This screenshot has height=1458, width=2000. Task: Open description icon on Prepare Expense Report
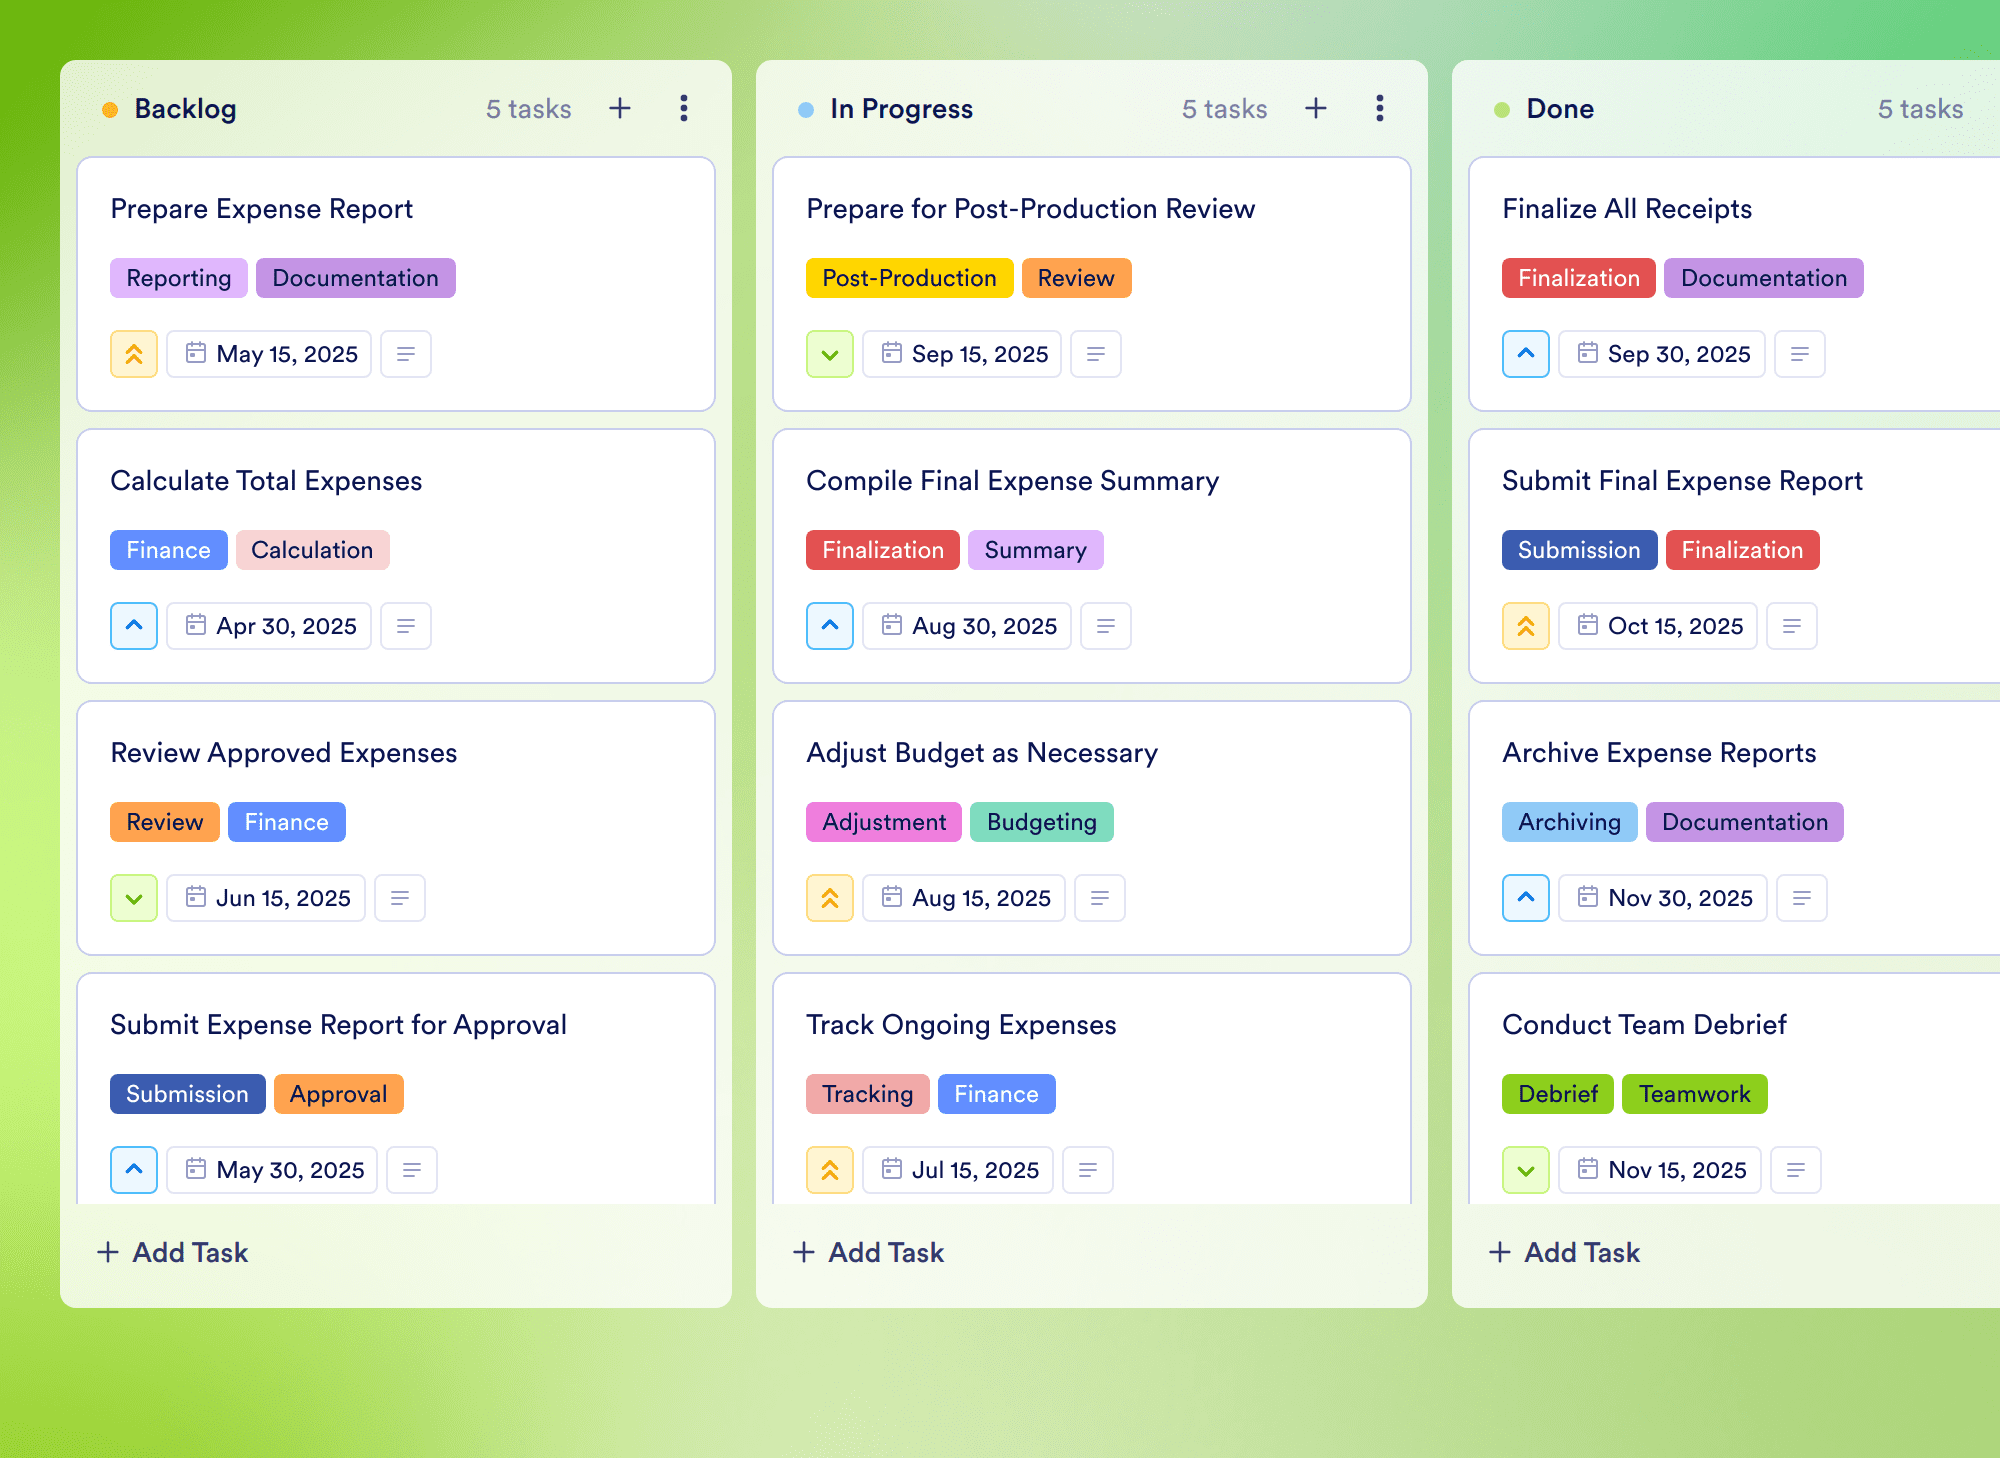point(406,354)
